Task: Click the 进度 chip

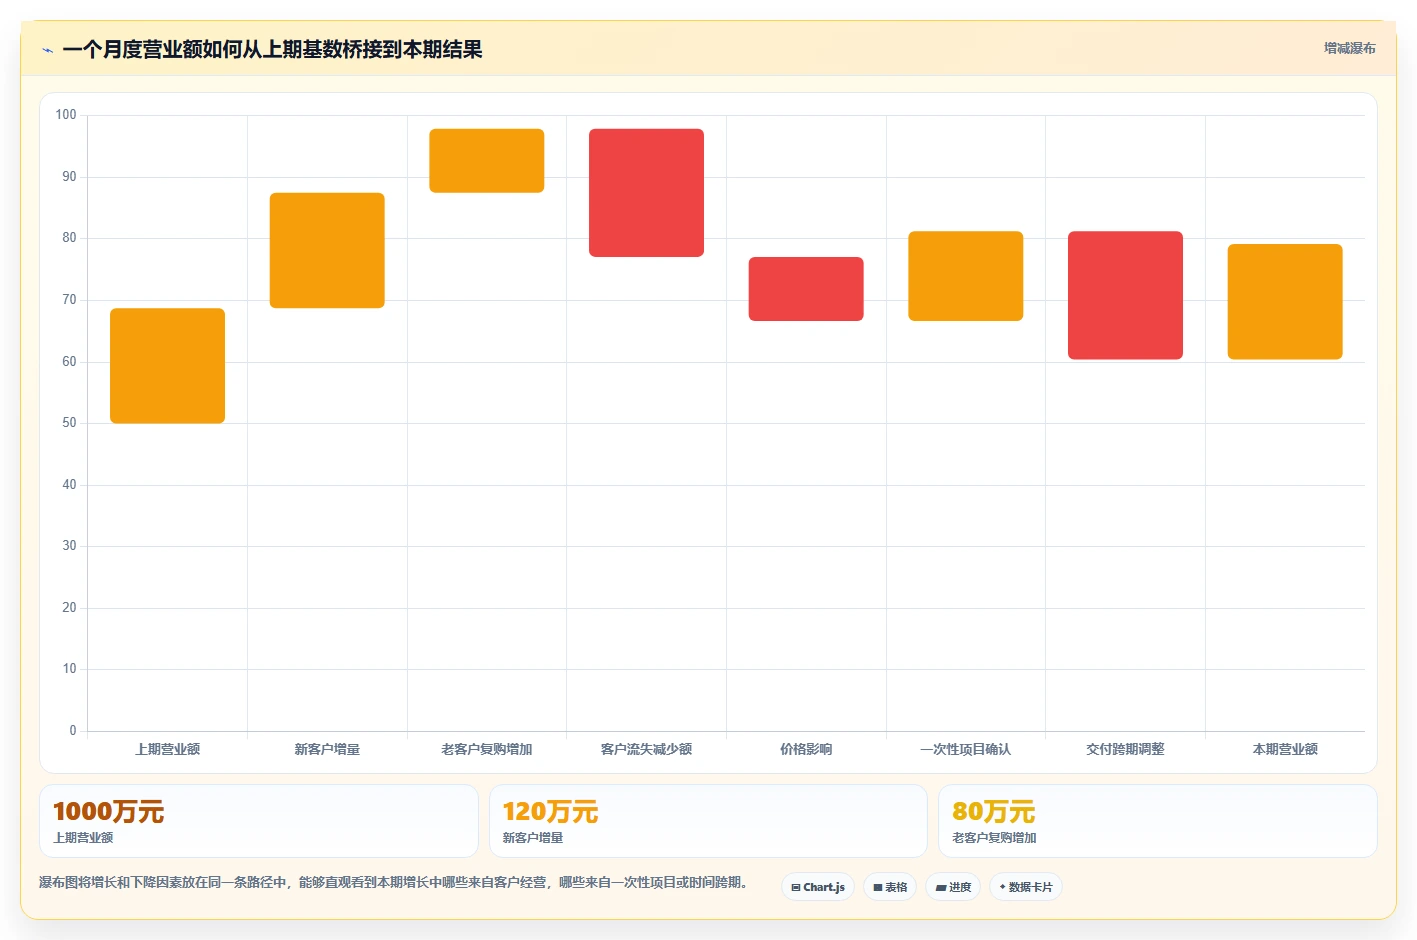Action: pyautogui.click(x=953, y=887)
